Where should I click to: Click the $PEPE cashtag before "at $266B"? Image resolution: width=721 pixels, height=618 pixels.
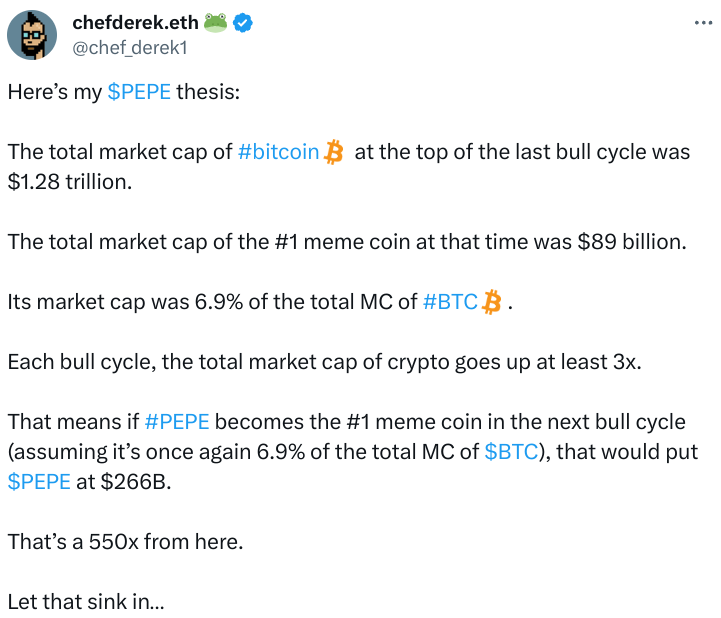tap(39, 481)
